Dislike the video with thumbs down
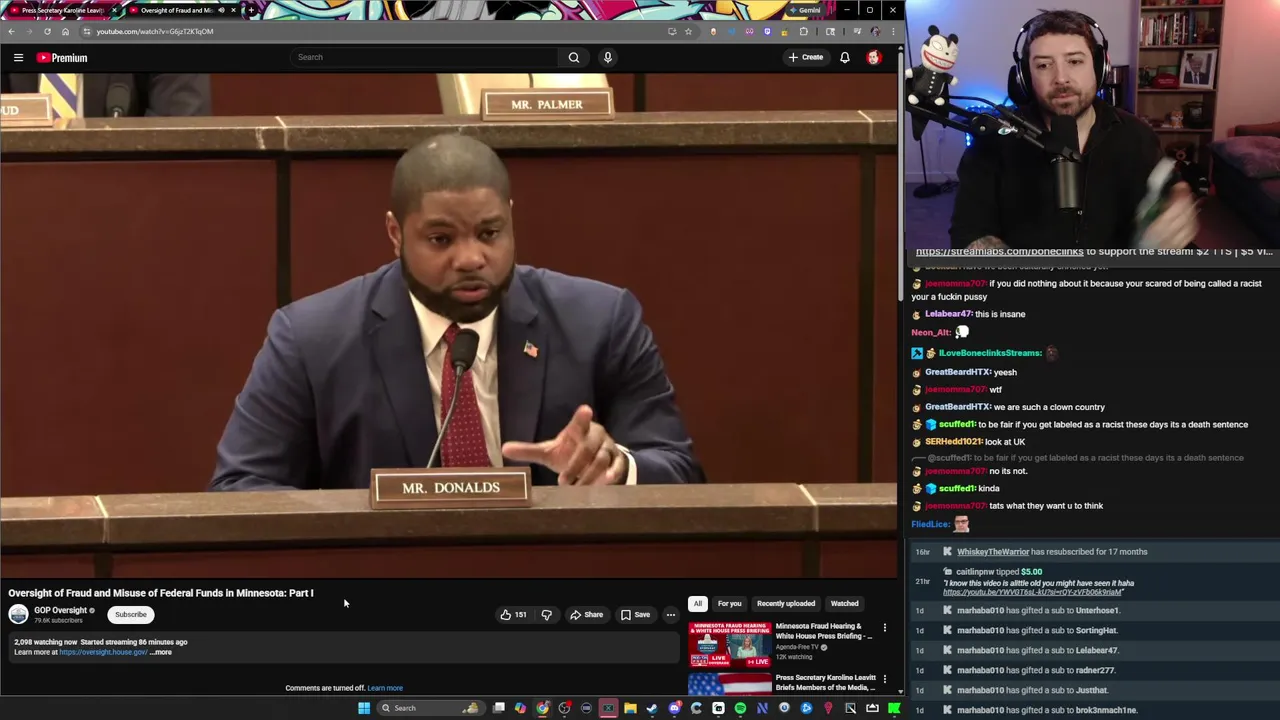 click(546, 614)
